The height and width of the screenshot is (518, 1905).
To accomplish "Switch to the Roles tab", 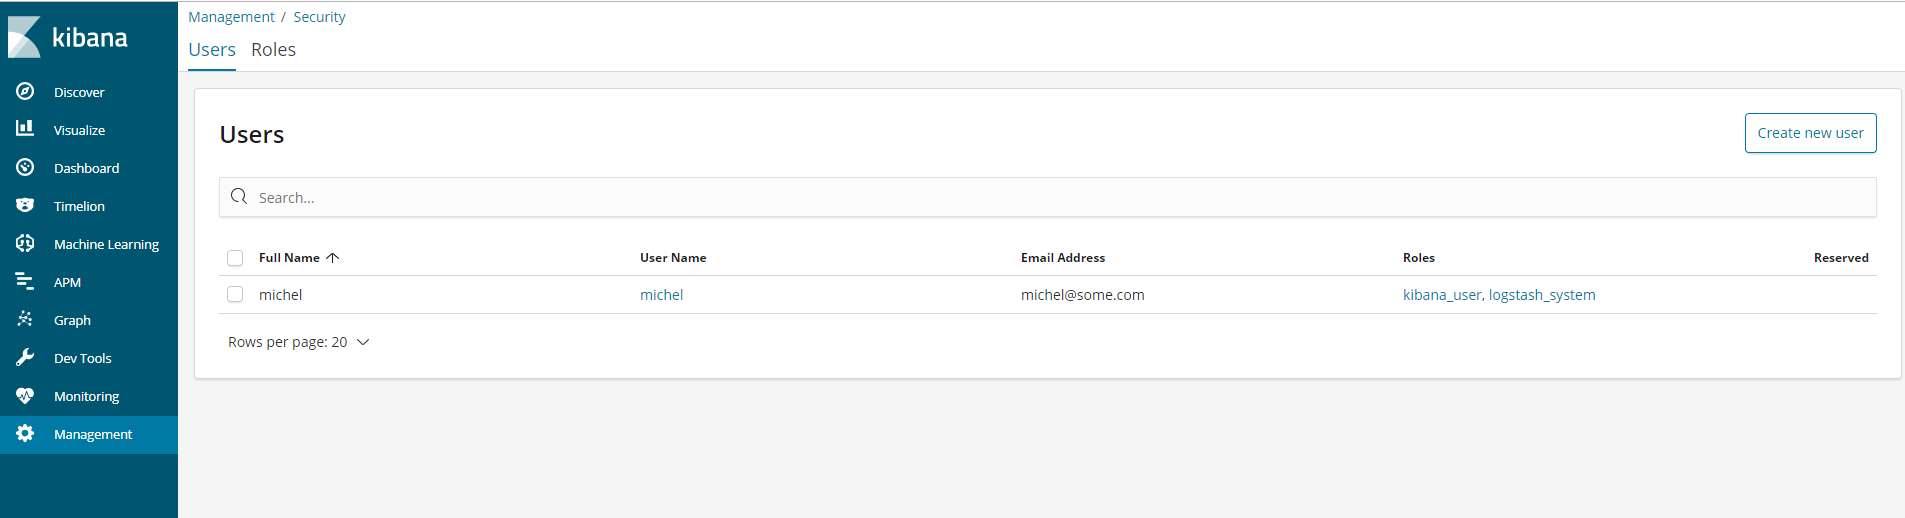I will 273,50.
